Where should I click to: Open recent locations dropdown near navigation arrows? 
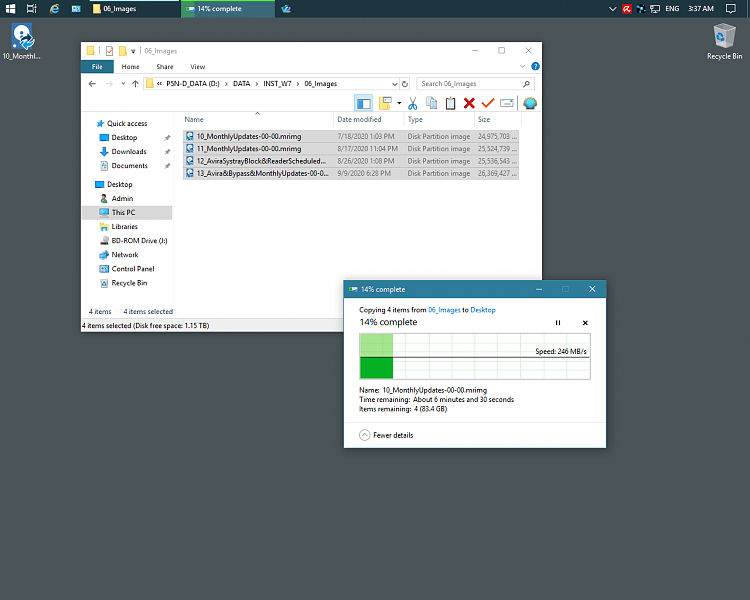(x=123, y=84)
